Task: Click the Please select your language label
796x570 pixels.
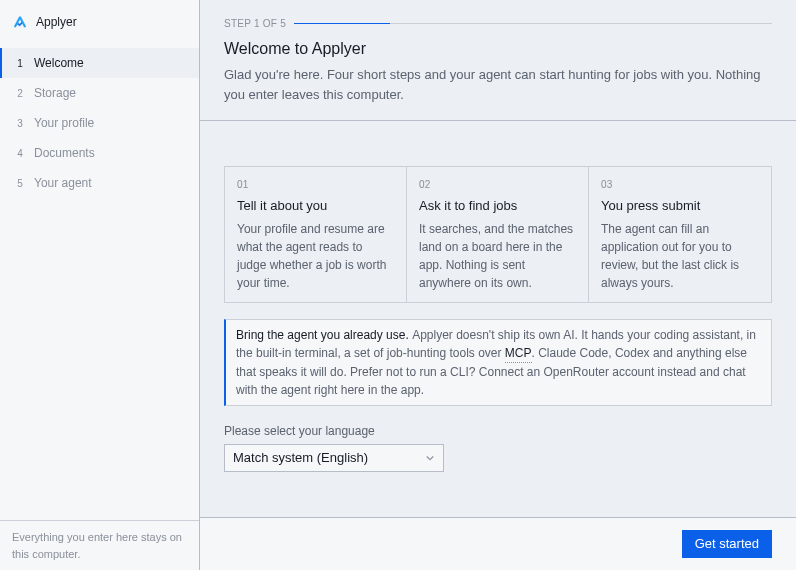Action: (x=299, y=431)
